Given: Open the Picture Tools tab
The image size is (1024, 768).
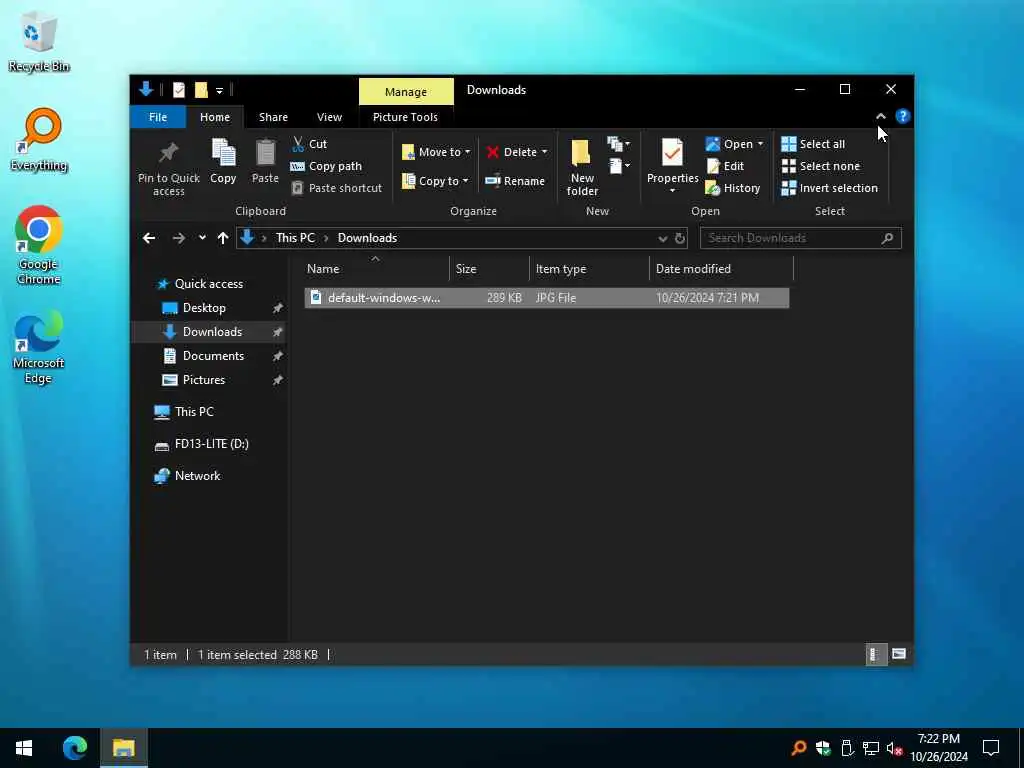Looking at the screenshot, I should 405,117.
